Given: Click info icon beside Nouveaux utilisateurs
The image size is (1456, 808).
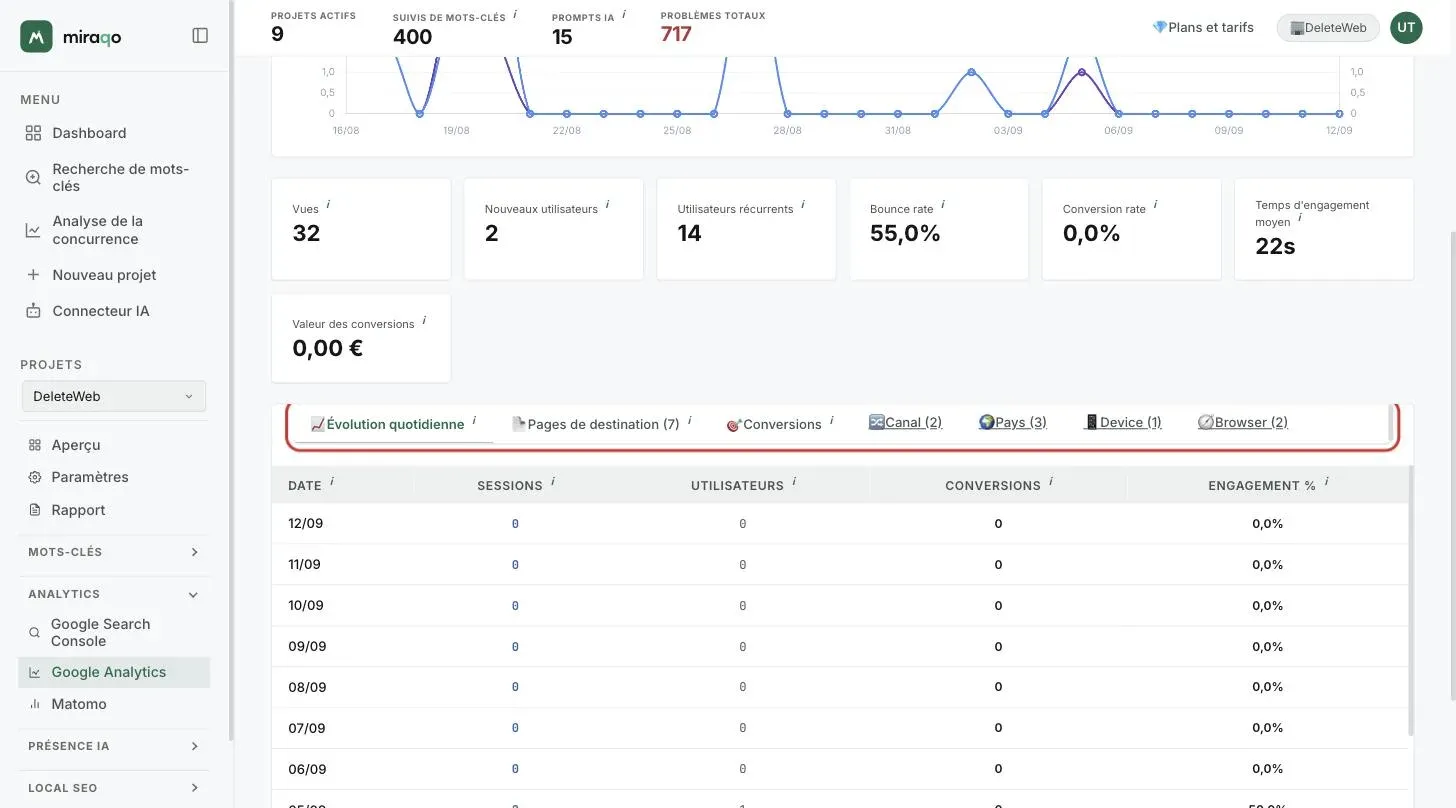Looking at the screenshot, I should point(607,205).
